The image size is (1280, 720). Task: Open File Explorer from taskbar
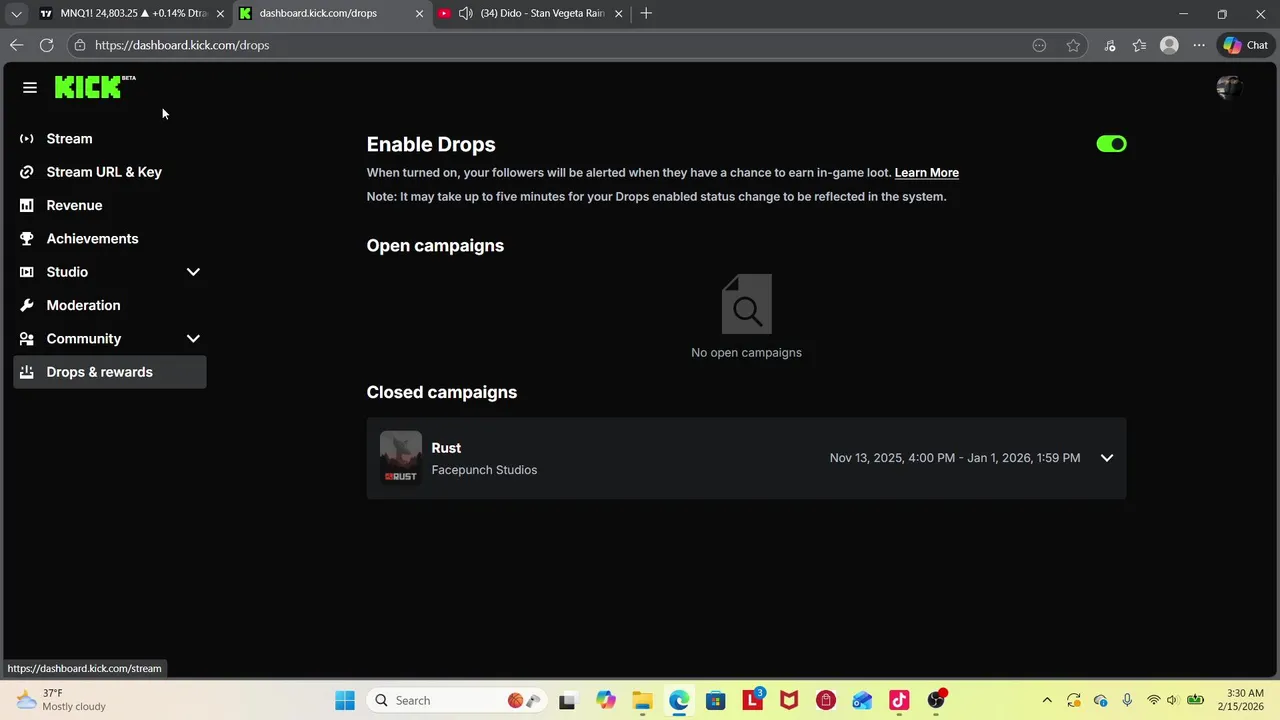click(x=642, y=701)
